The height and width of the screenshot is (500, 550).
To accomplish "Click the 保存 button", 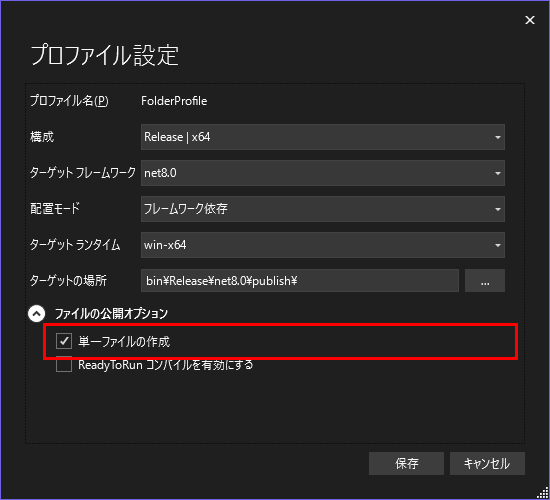I will (x=406, y=464).
